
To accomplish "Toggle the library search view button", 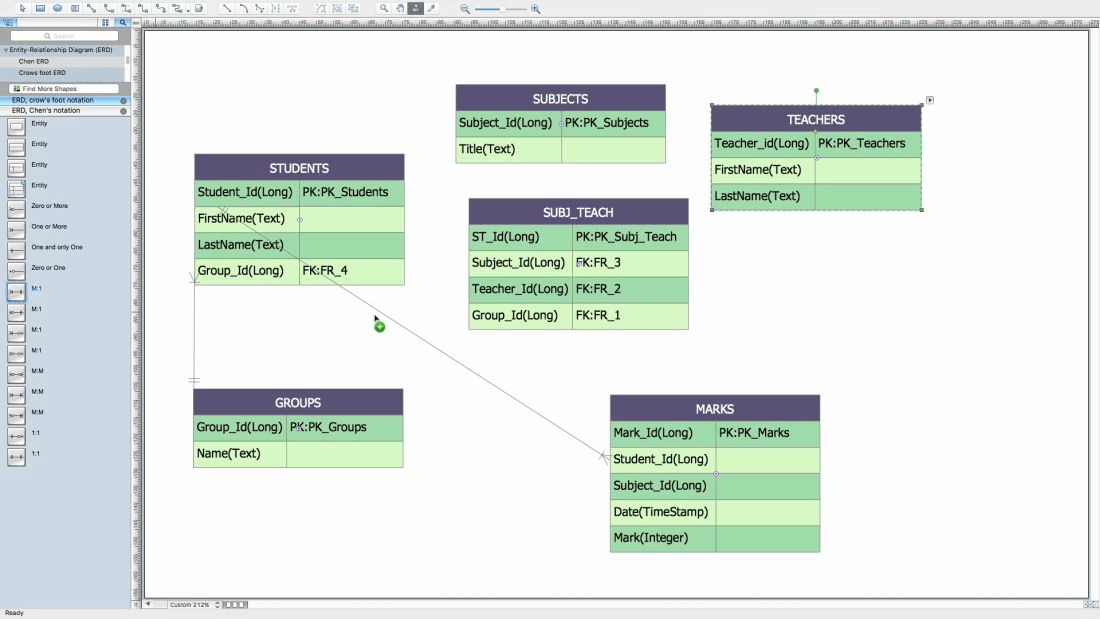I will click(x=123, y=22).
